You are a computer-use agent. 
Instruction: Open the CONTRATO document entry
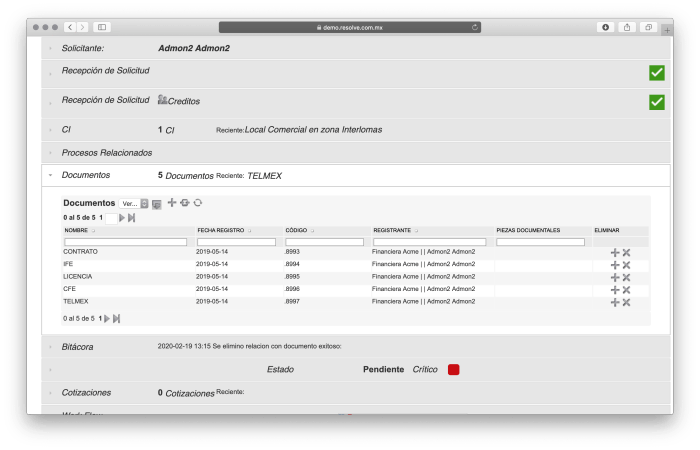point(81,252)
